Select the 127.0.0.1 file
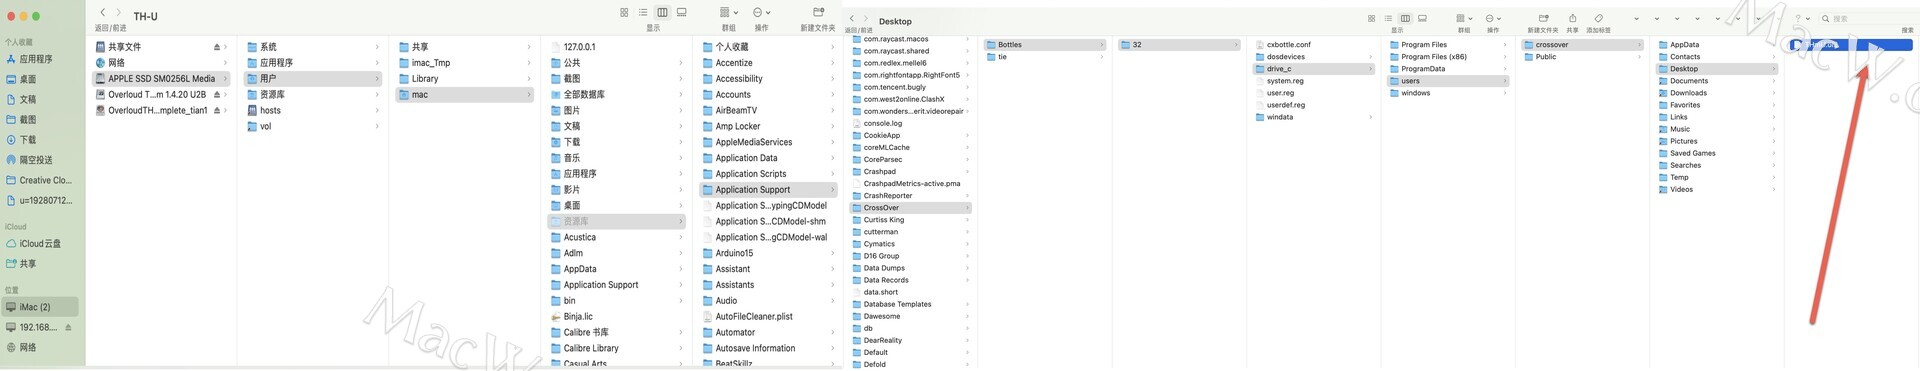Screen dimensions: 1920x371 [x=579, y=47]
